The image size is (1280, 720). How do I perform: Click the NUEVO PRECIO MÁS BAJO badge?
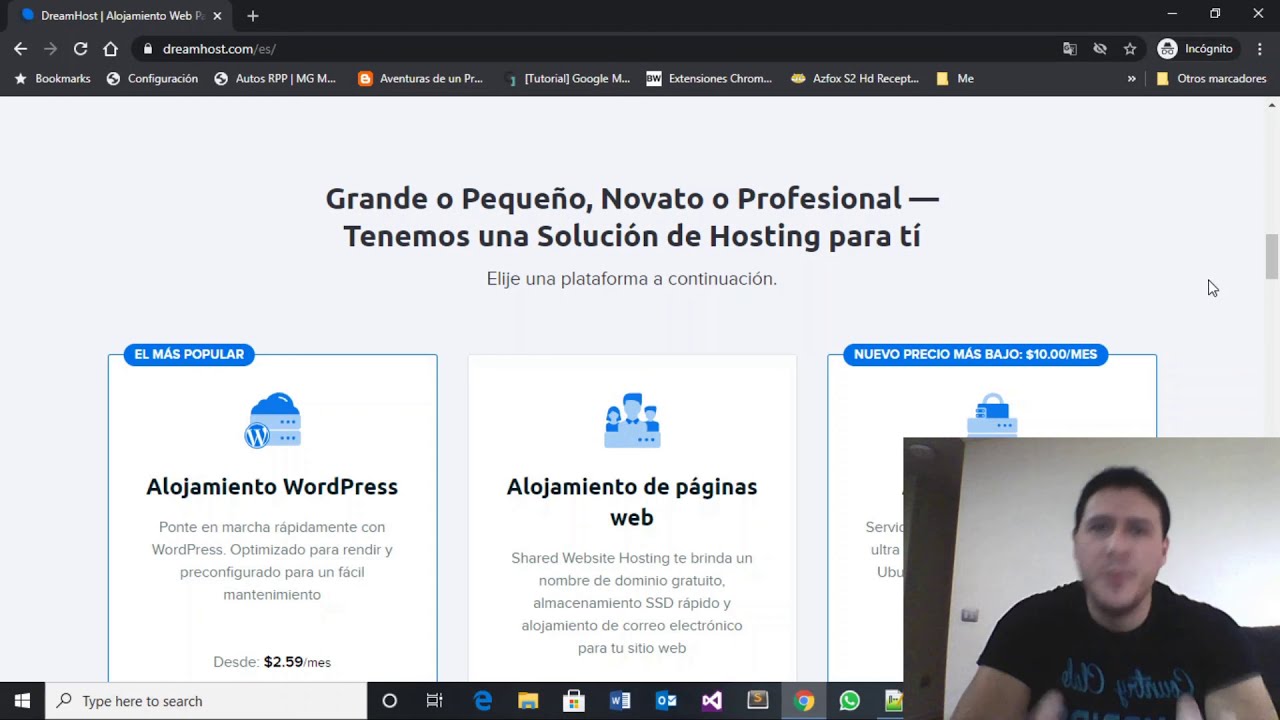[975, 354]
